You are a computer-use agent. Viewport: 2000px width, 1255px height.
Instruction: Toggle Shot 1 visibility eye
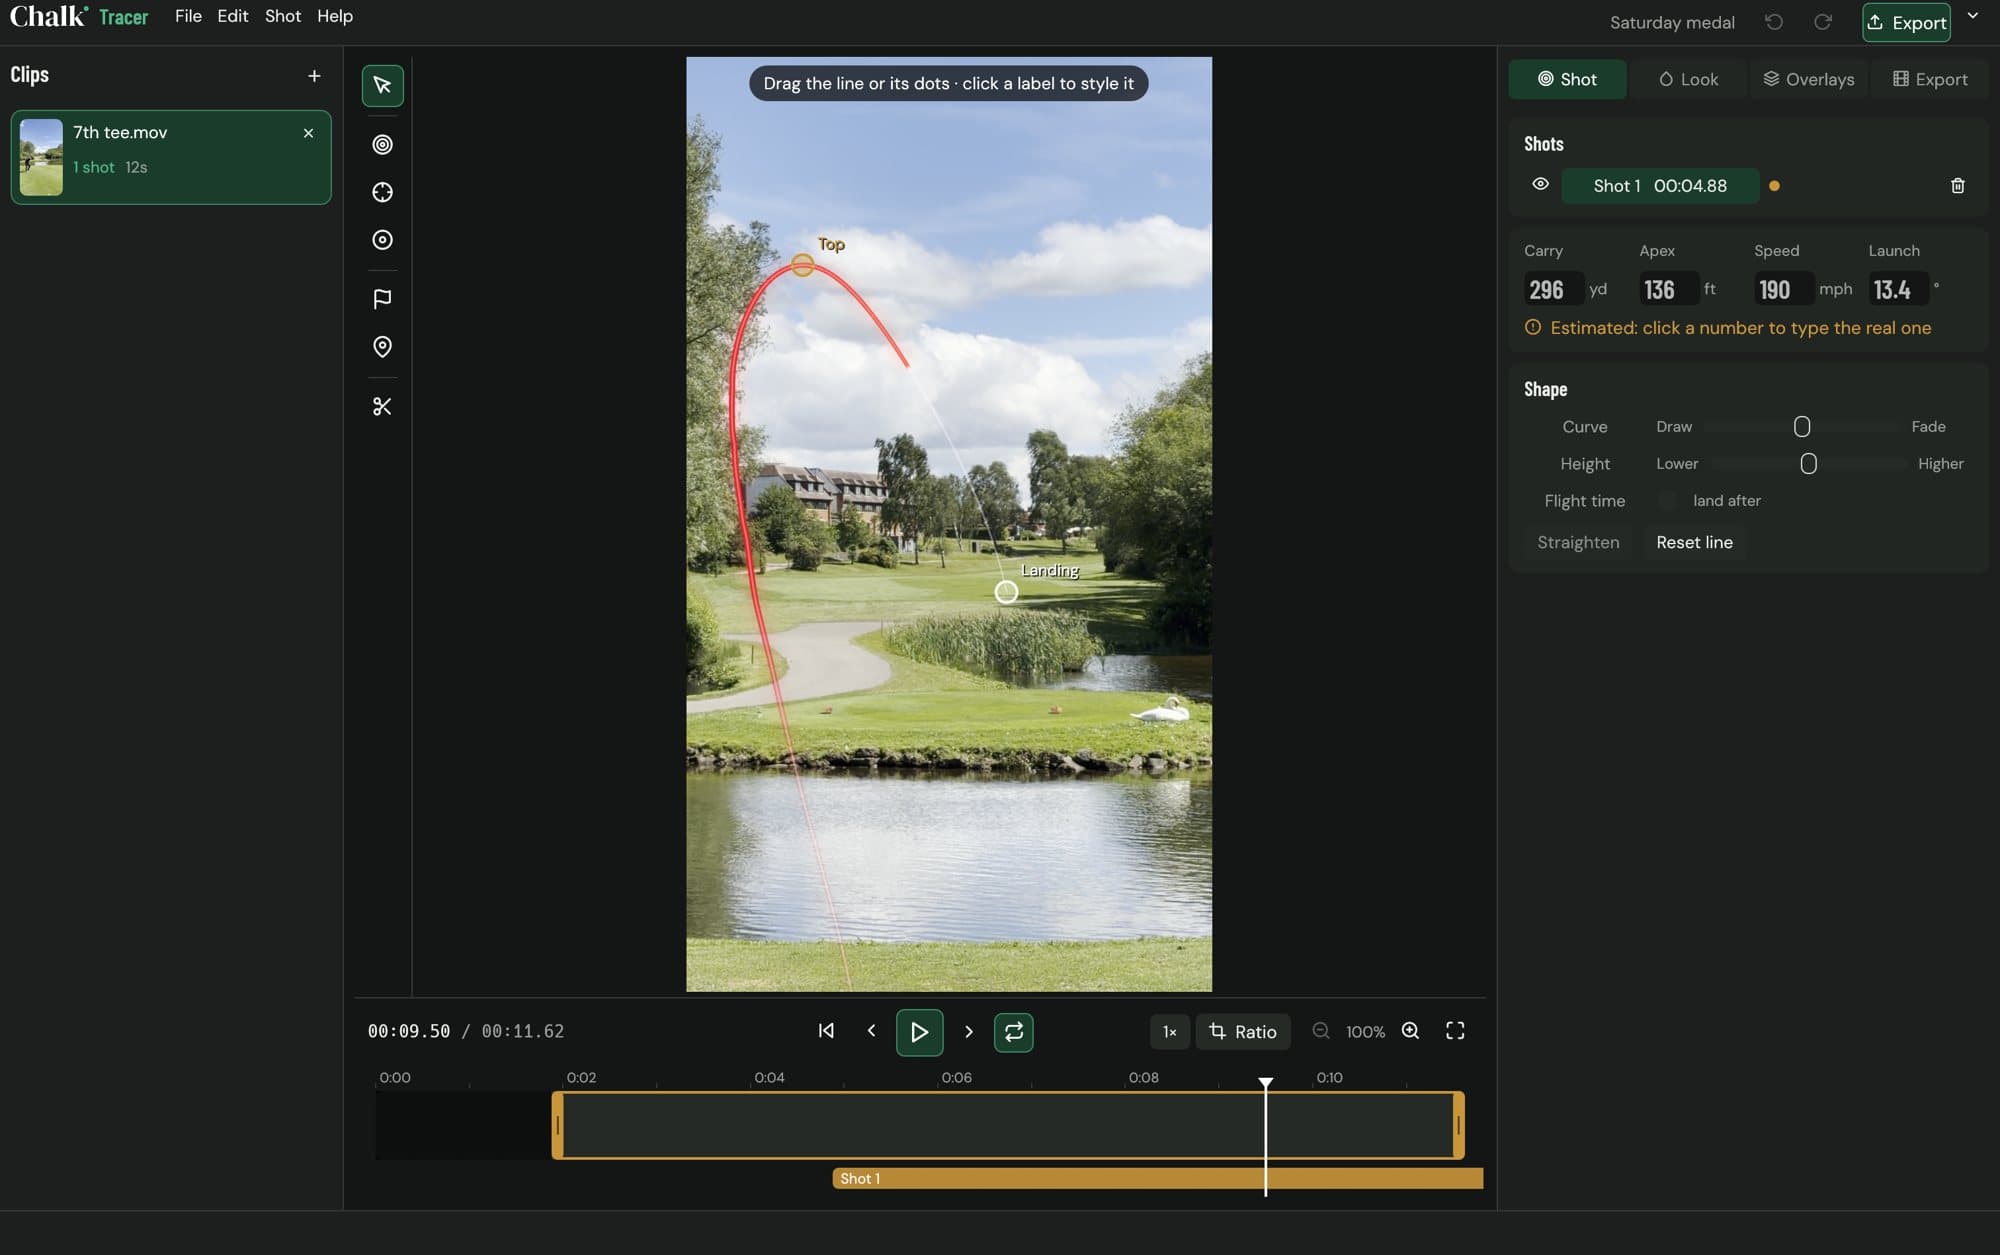pyautogui.click(x=1540, y=185)
